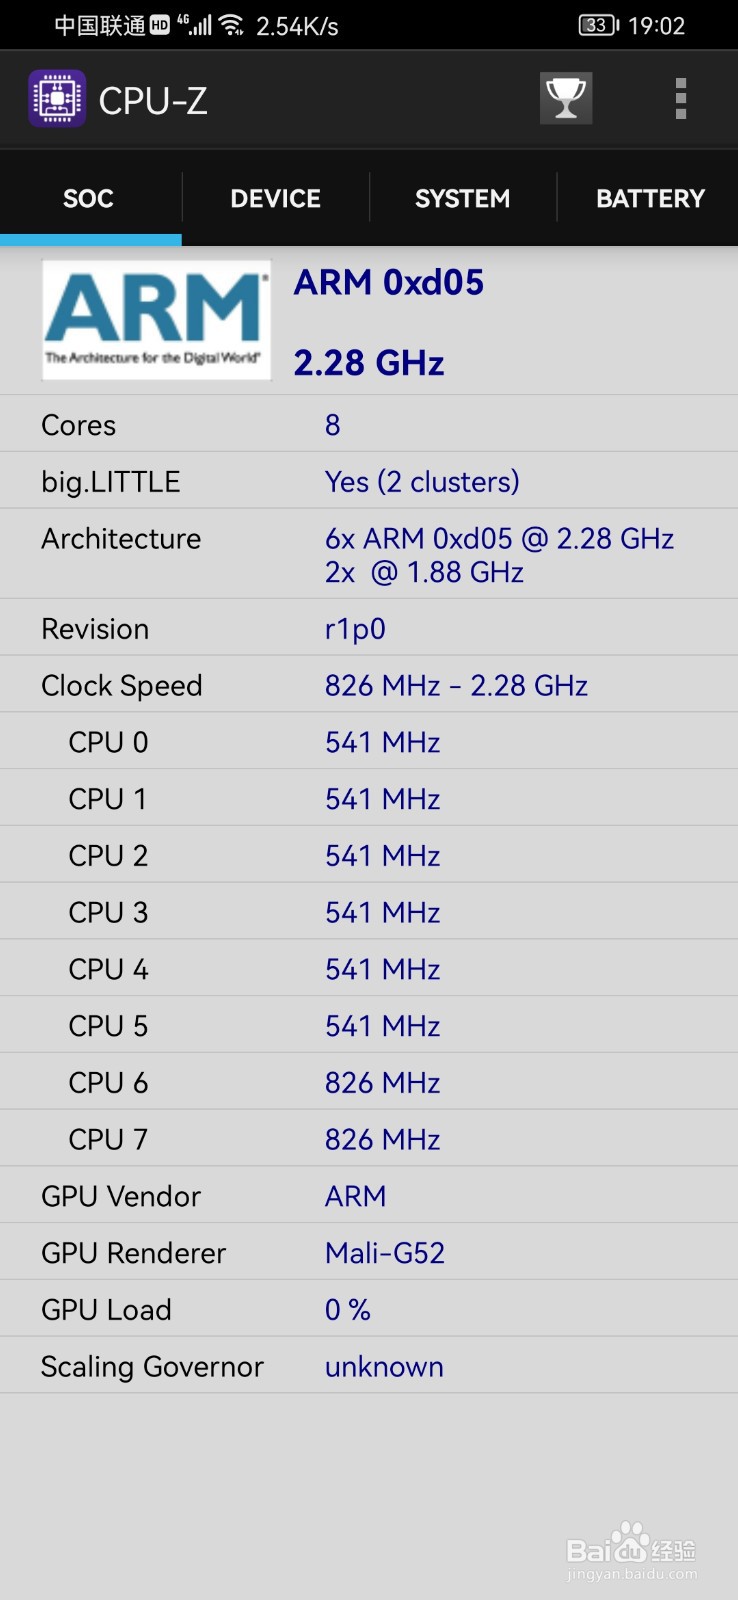
Task: Open the three-dot overflow menu
Action: coord(681,99)
